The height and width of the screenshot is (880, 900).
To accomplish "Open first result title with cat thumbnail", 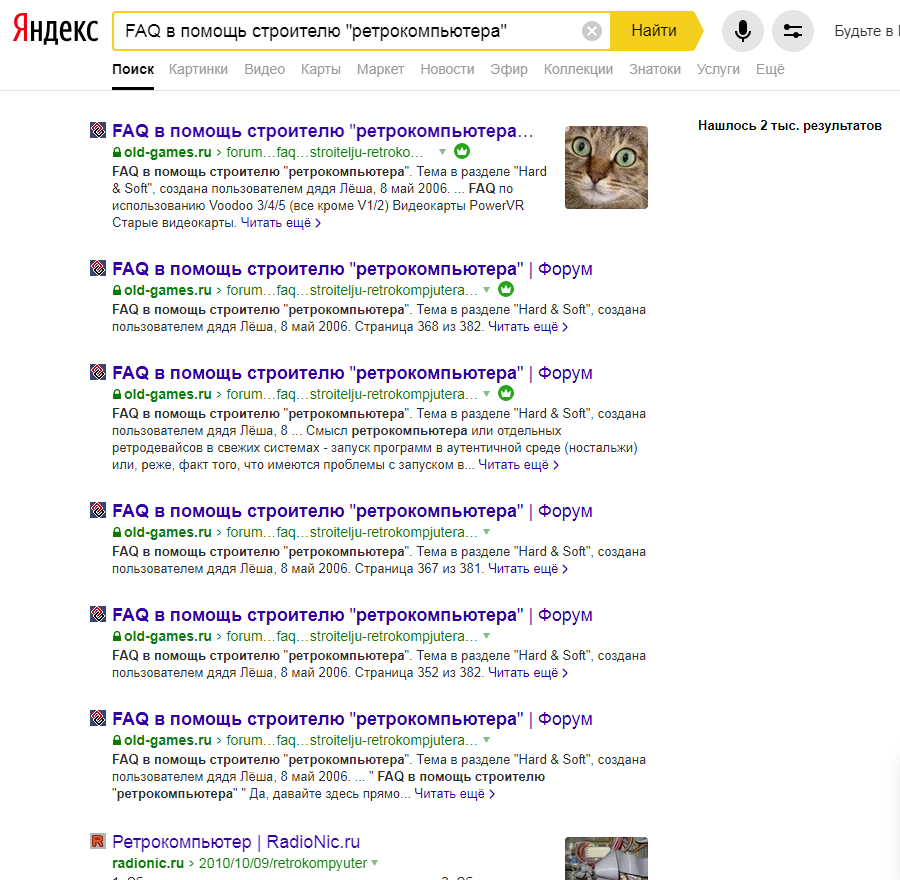I will 323,131.
